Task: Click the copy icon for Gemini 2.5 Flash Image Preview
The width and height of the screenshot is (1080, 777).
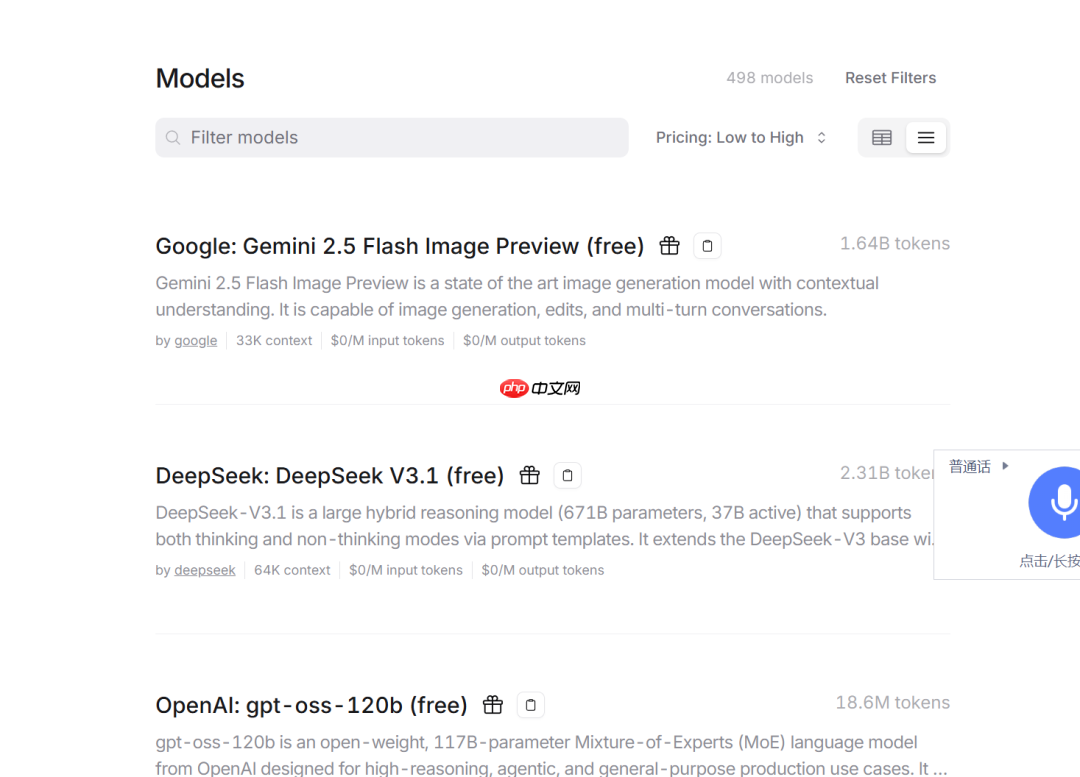Action: pyautogui.click(x=707, y=245)
